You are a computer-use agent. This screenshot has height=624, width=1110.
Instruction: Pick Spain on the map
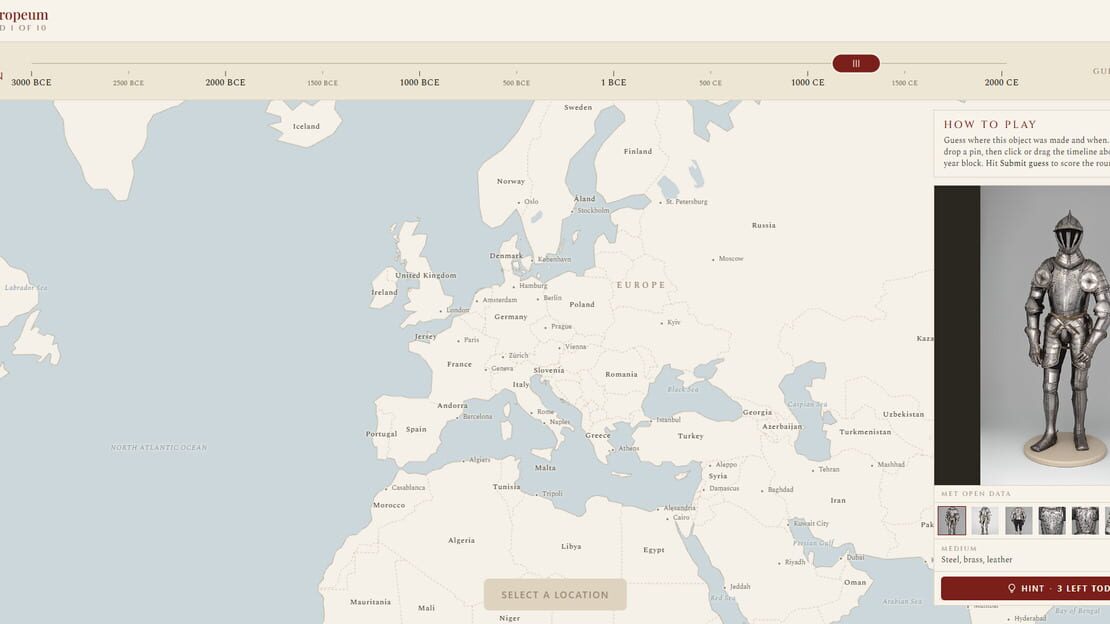tap(416, 429)
